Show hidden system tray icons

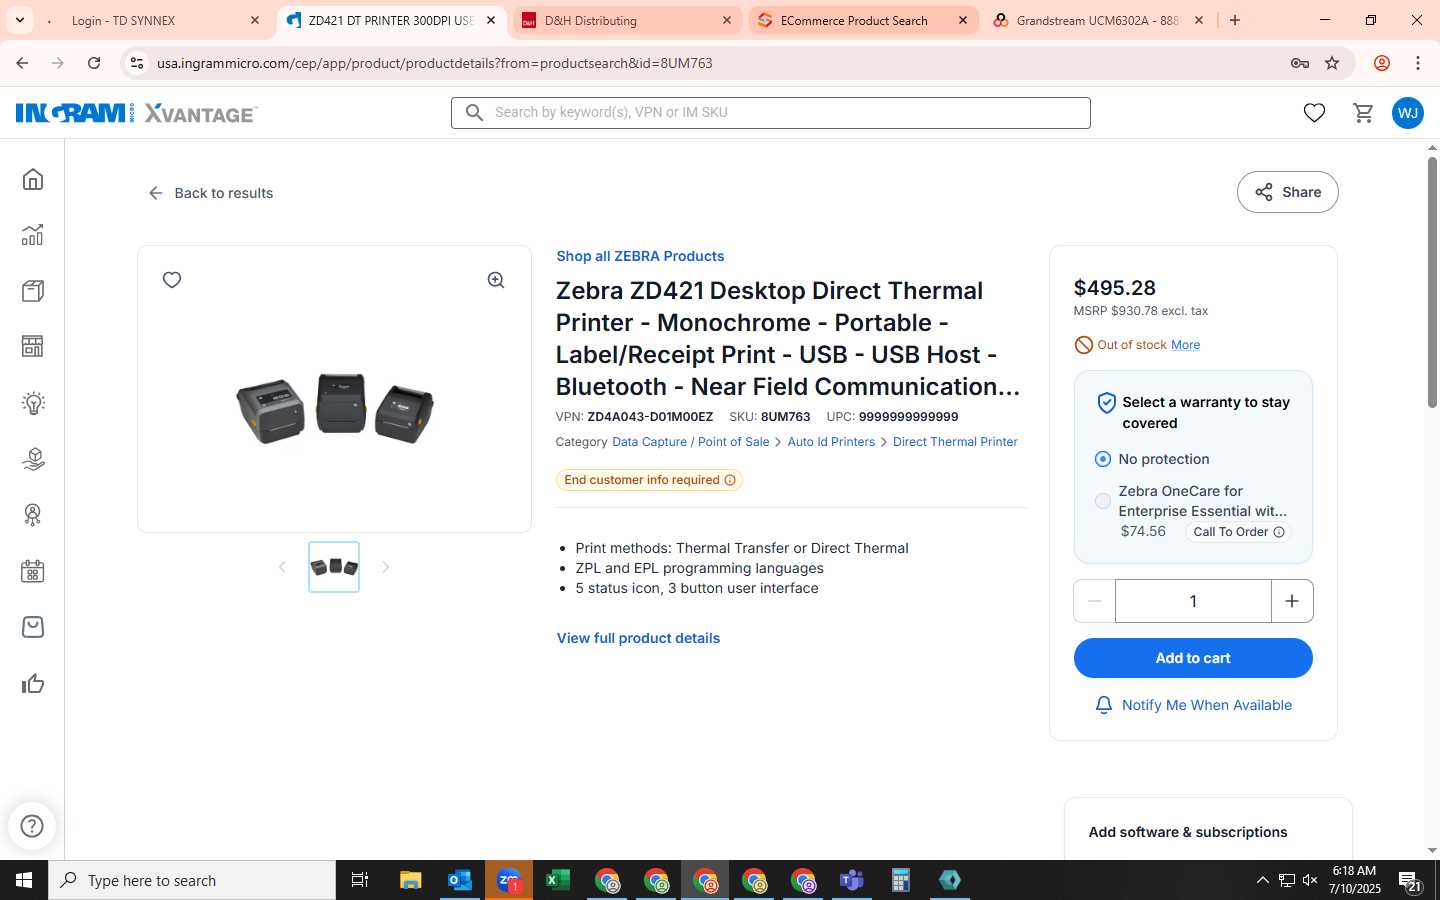(1262, 880)
